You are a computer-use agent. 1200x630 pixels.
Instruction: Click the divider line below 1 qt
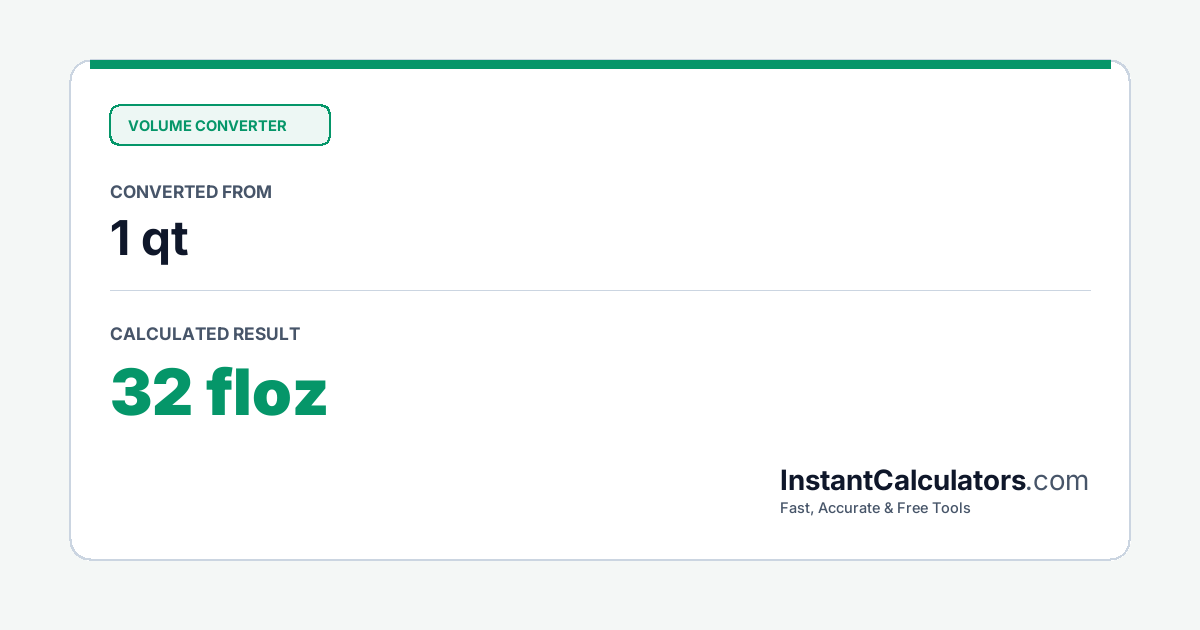[600, 291]
